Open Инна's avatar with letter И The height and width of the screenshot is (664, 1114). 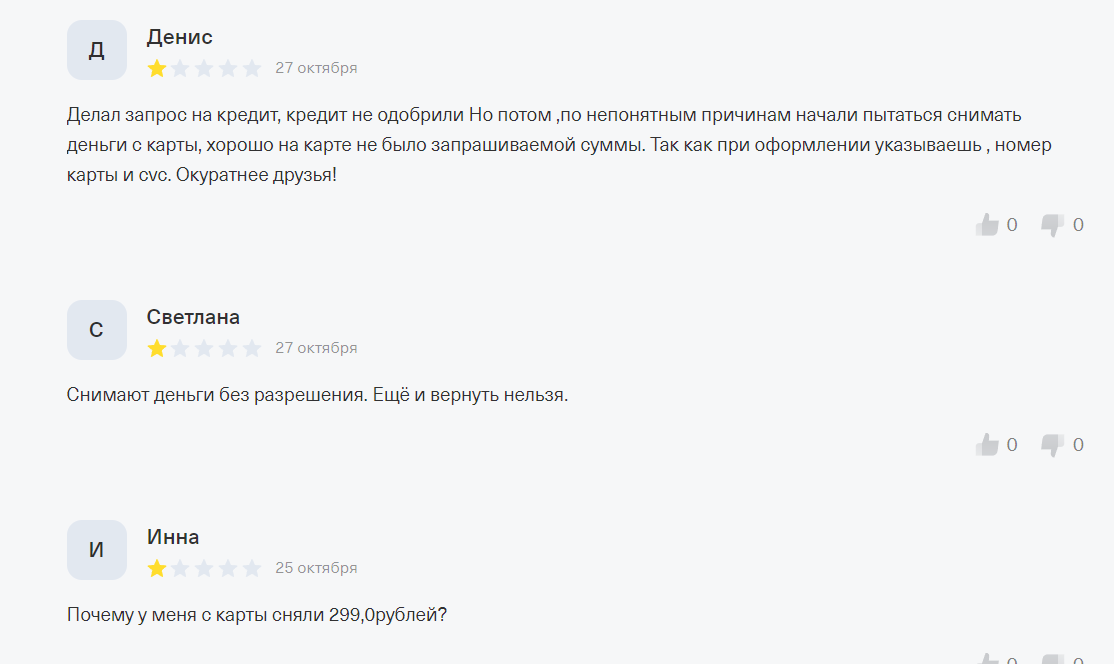point(97,550)
